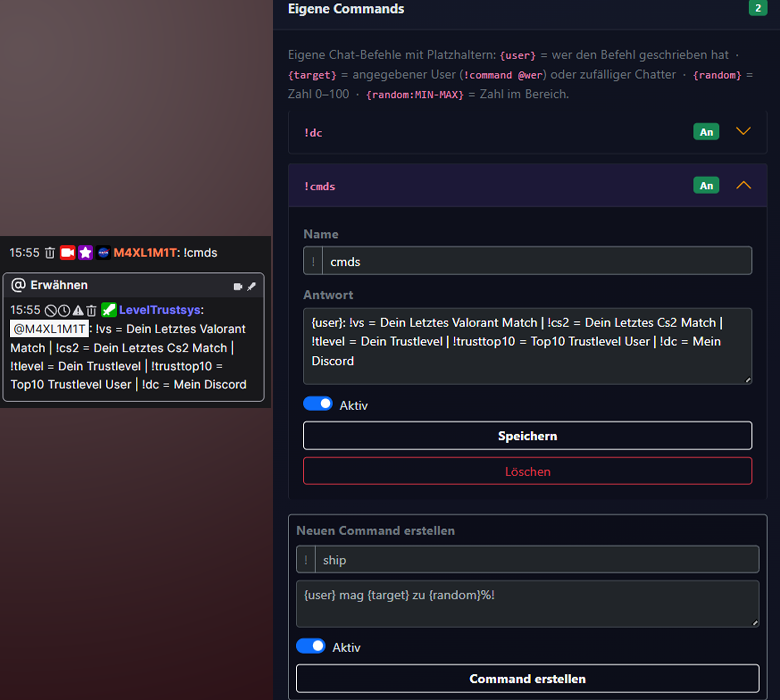Delete M4XL1M1T's !cmds message via trash icon
780x700 pixels.
[50, 253]
